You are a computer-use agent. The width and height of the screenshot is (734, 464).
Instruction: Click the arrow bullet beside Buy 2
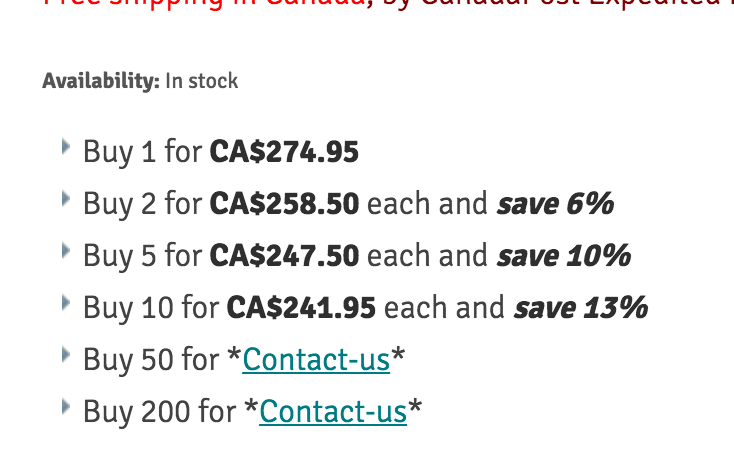click(66, 199)
